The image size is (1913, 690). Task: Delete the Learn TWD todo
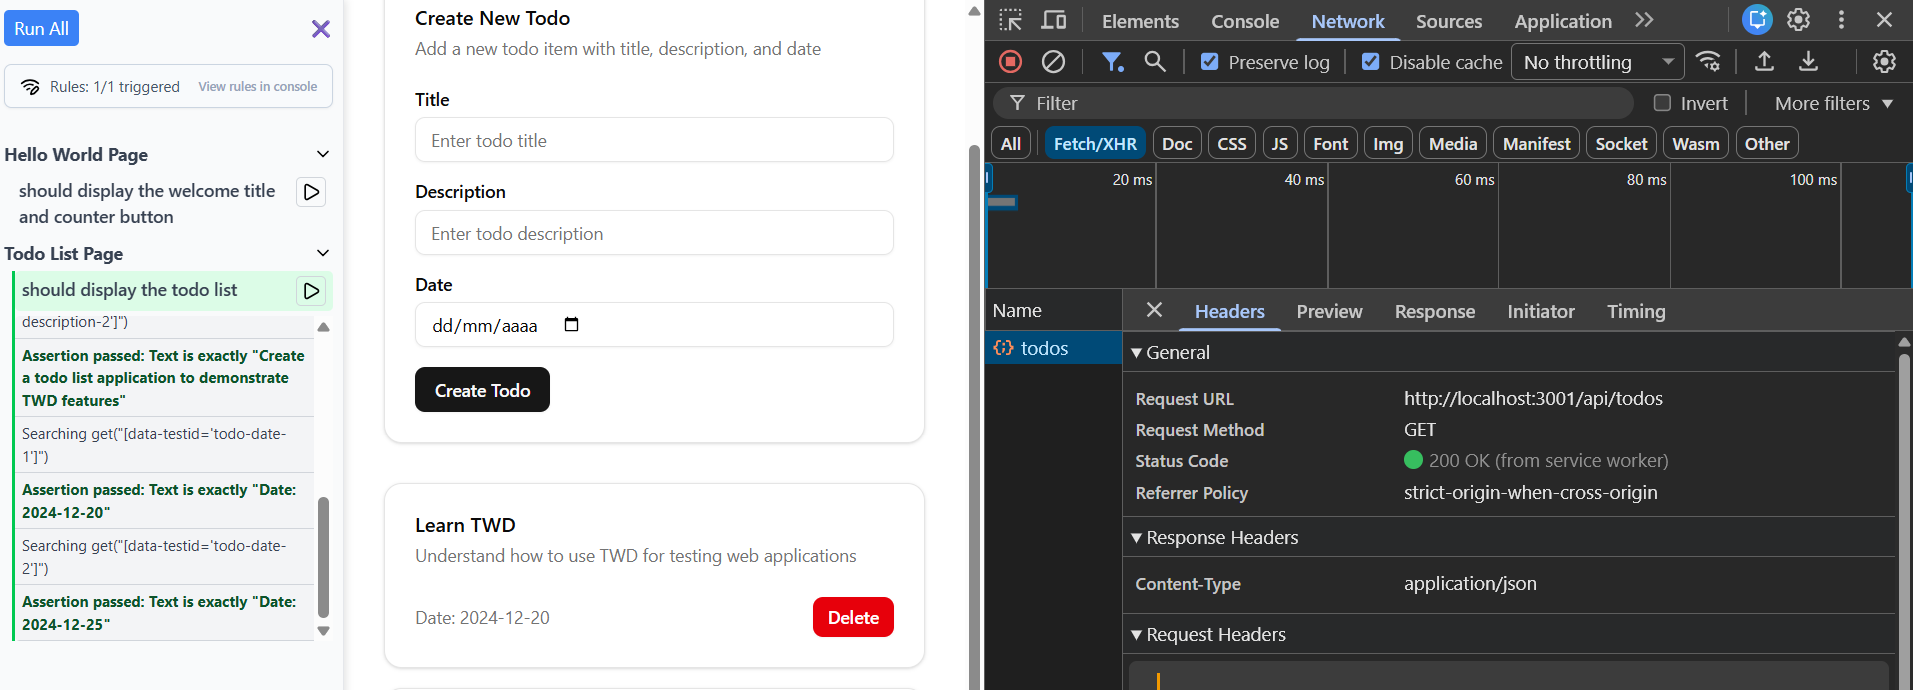pyautogui.click(x=853, y=617)
